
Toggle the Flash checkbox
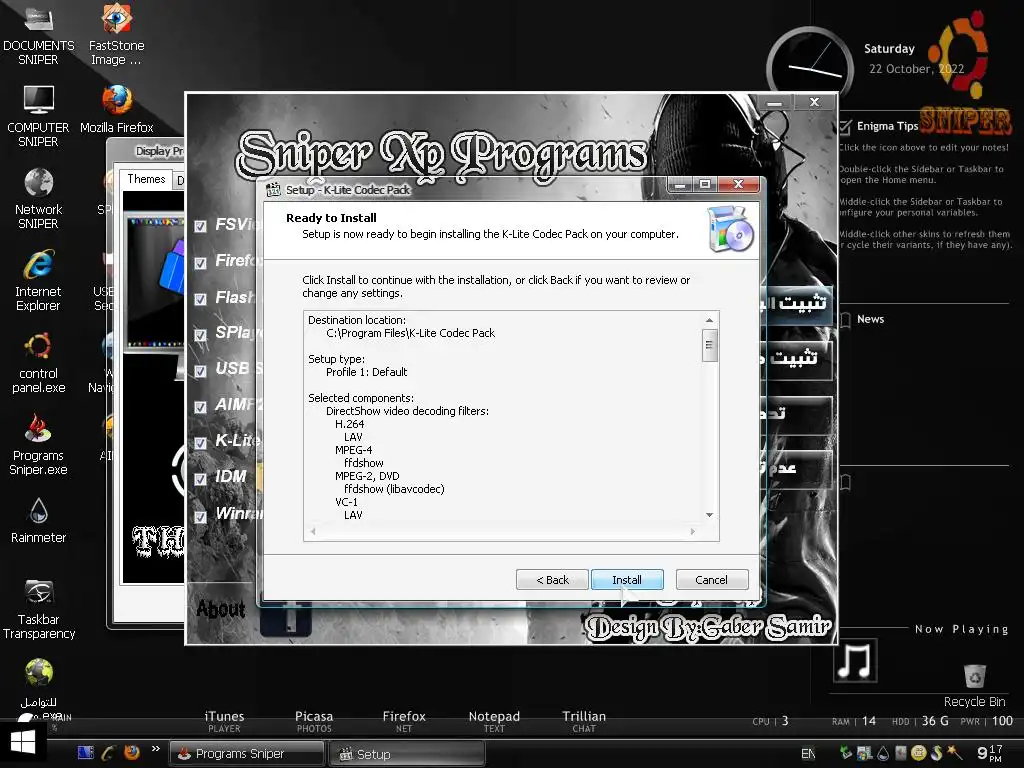(200, 300)
